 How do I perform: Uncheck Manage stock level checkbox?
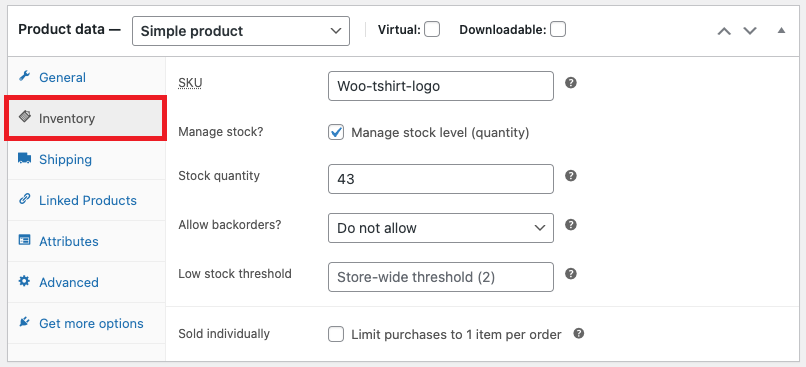click(x=336, y=133)
